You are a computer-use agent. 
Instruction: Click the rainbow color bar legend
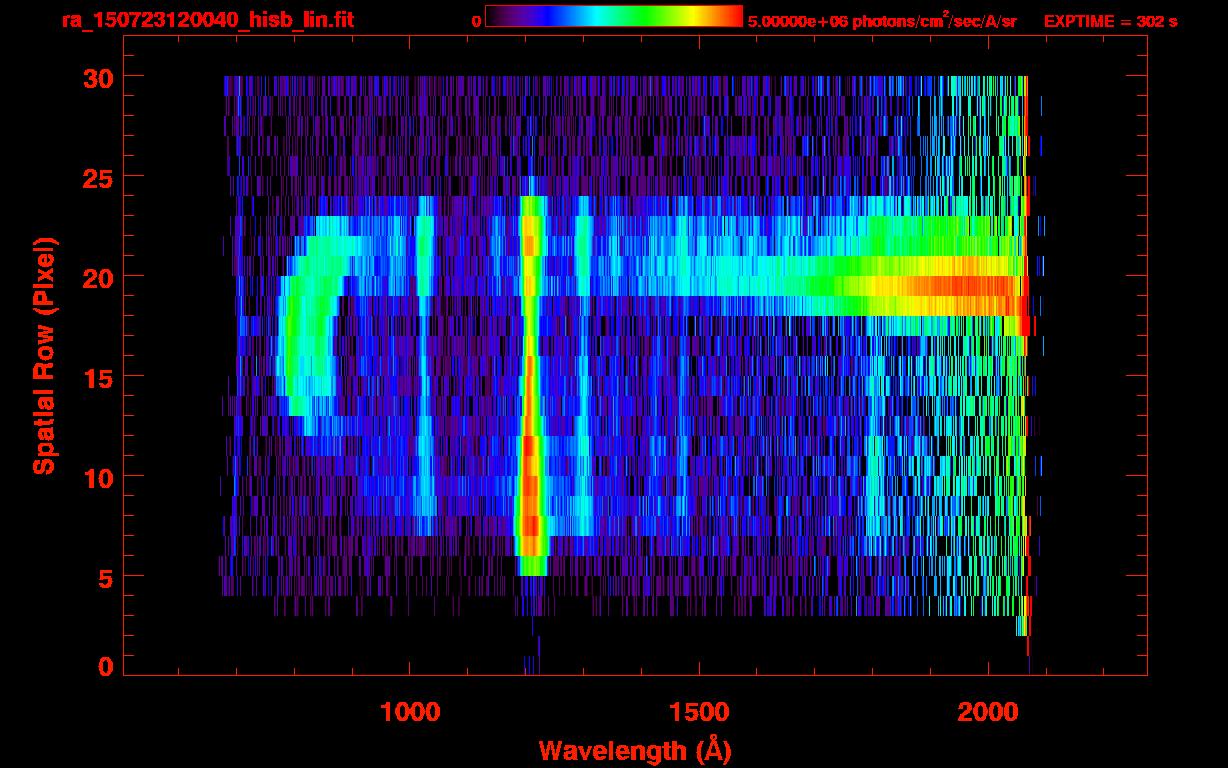point(614,16)
